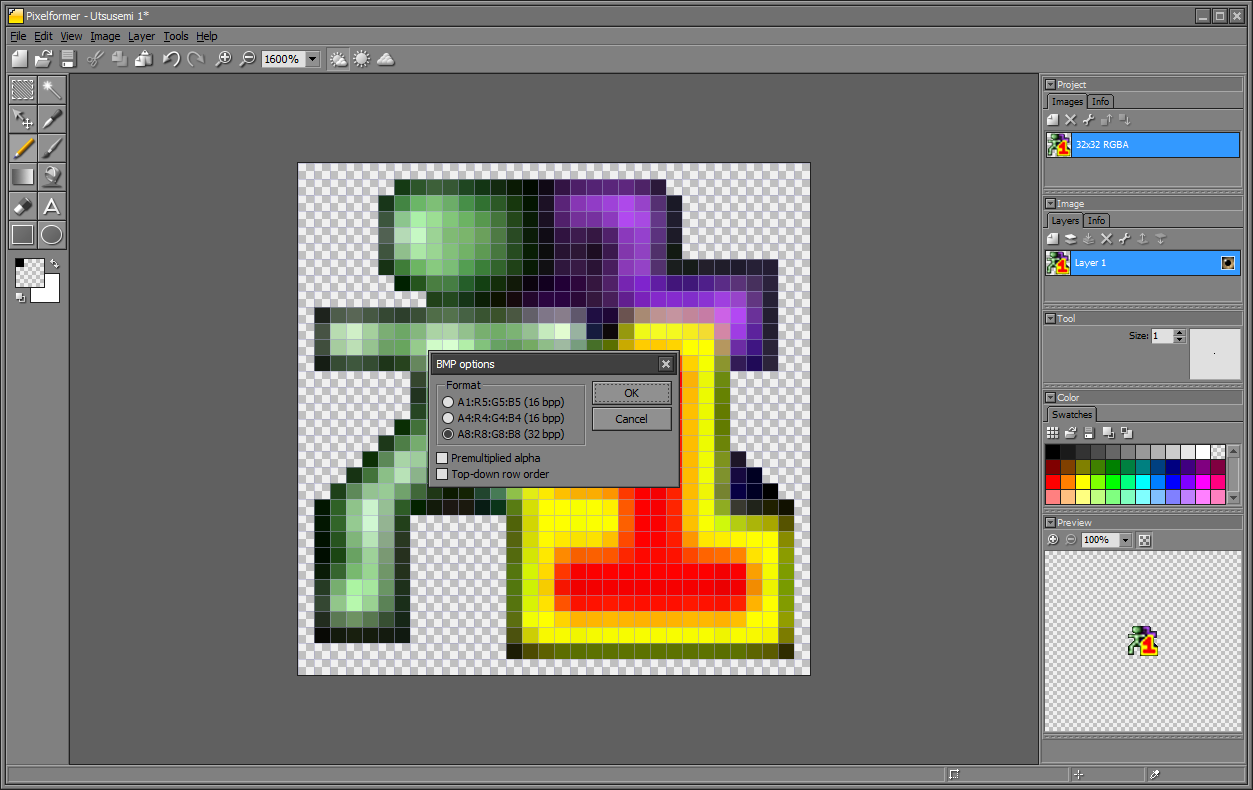
Task: Collapse the Color panel header
Action: [1050, 397]
